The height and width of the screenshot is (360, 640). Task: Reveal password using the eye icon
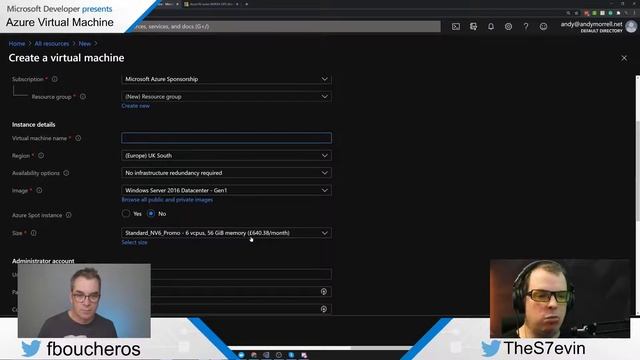[324, 291]
